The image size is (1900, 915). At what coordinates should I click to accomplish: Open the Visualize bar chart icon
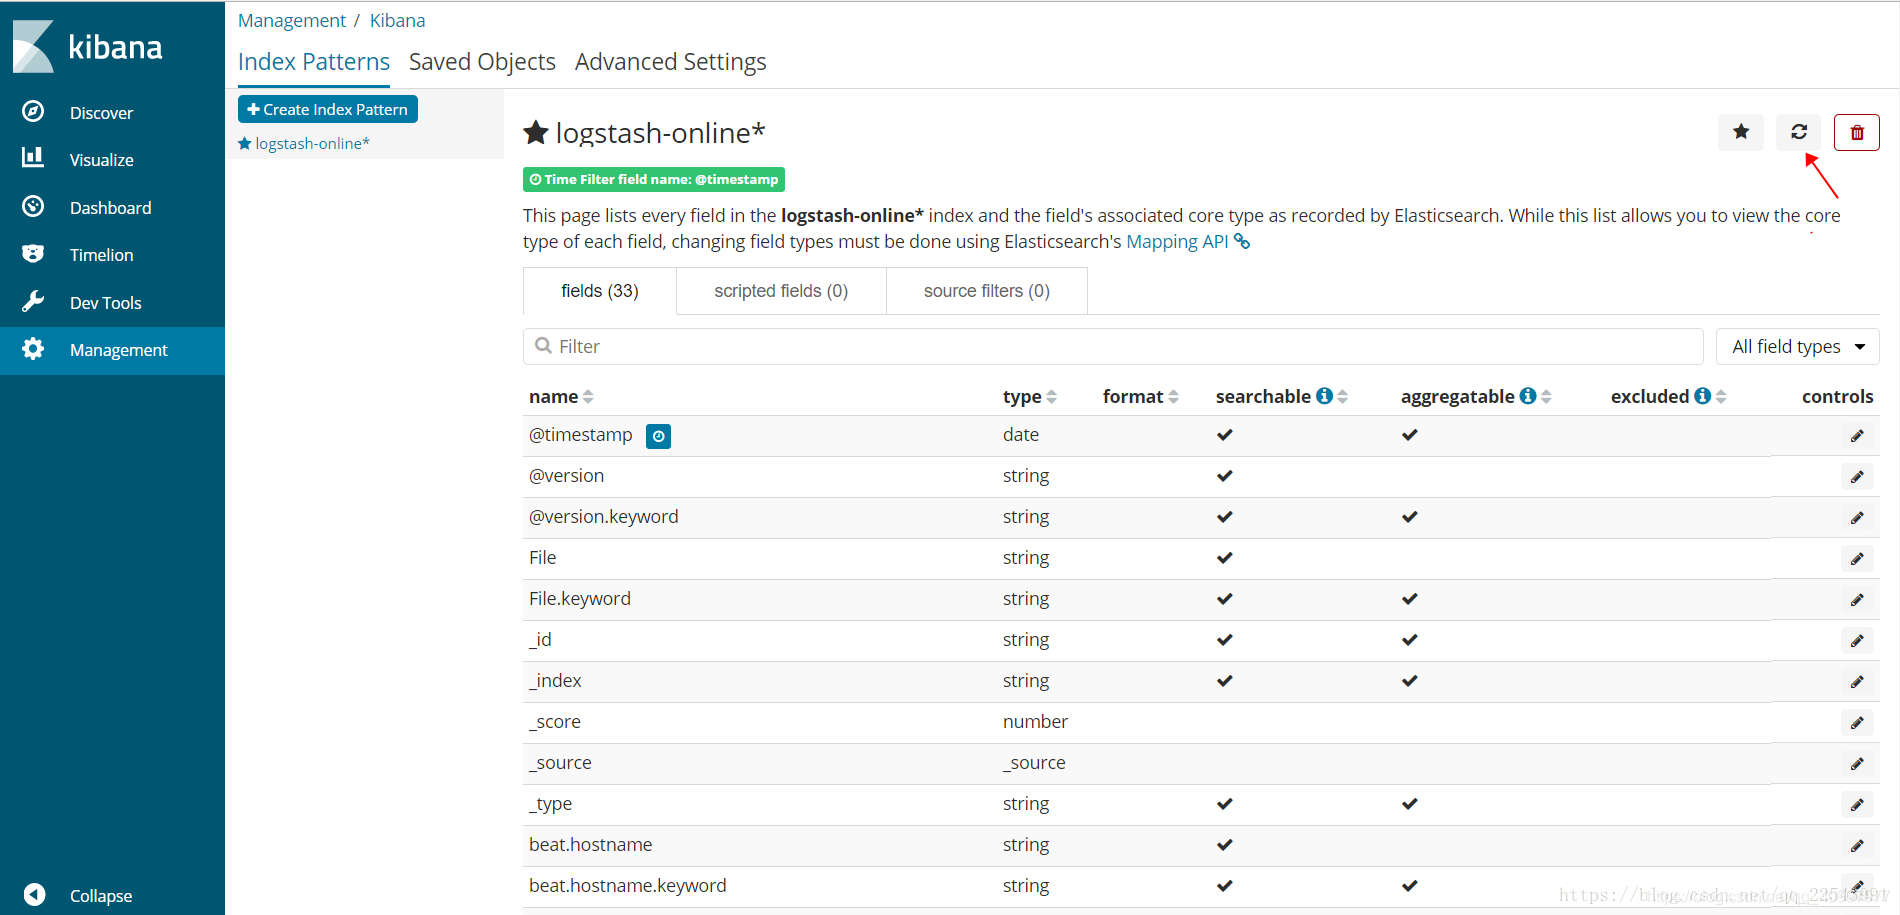point(33,158)
